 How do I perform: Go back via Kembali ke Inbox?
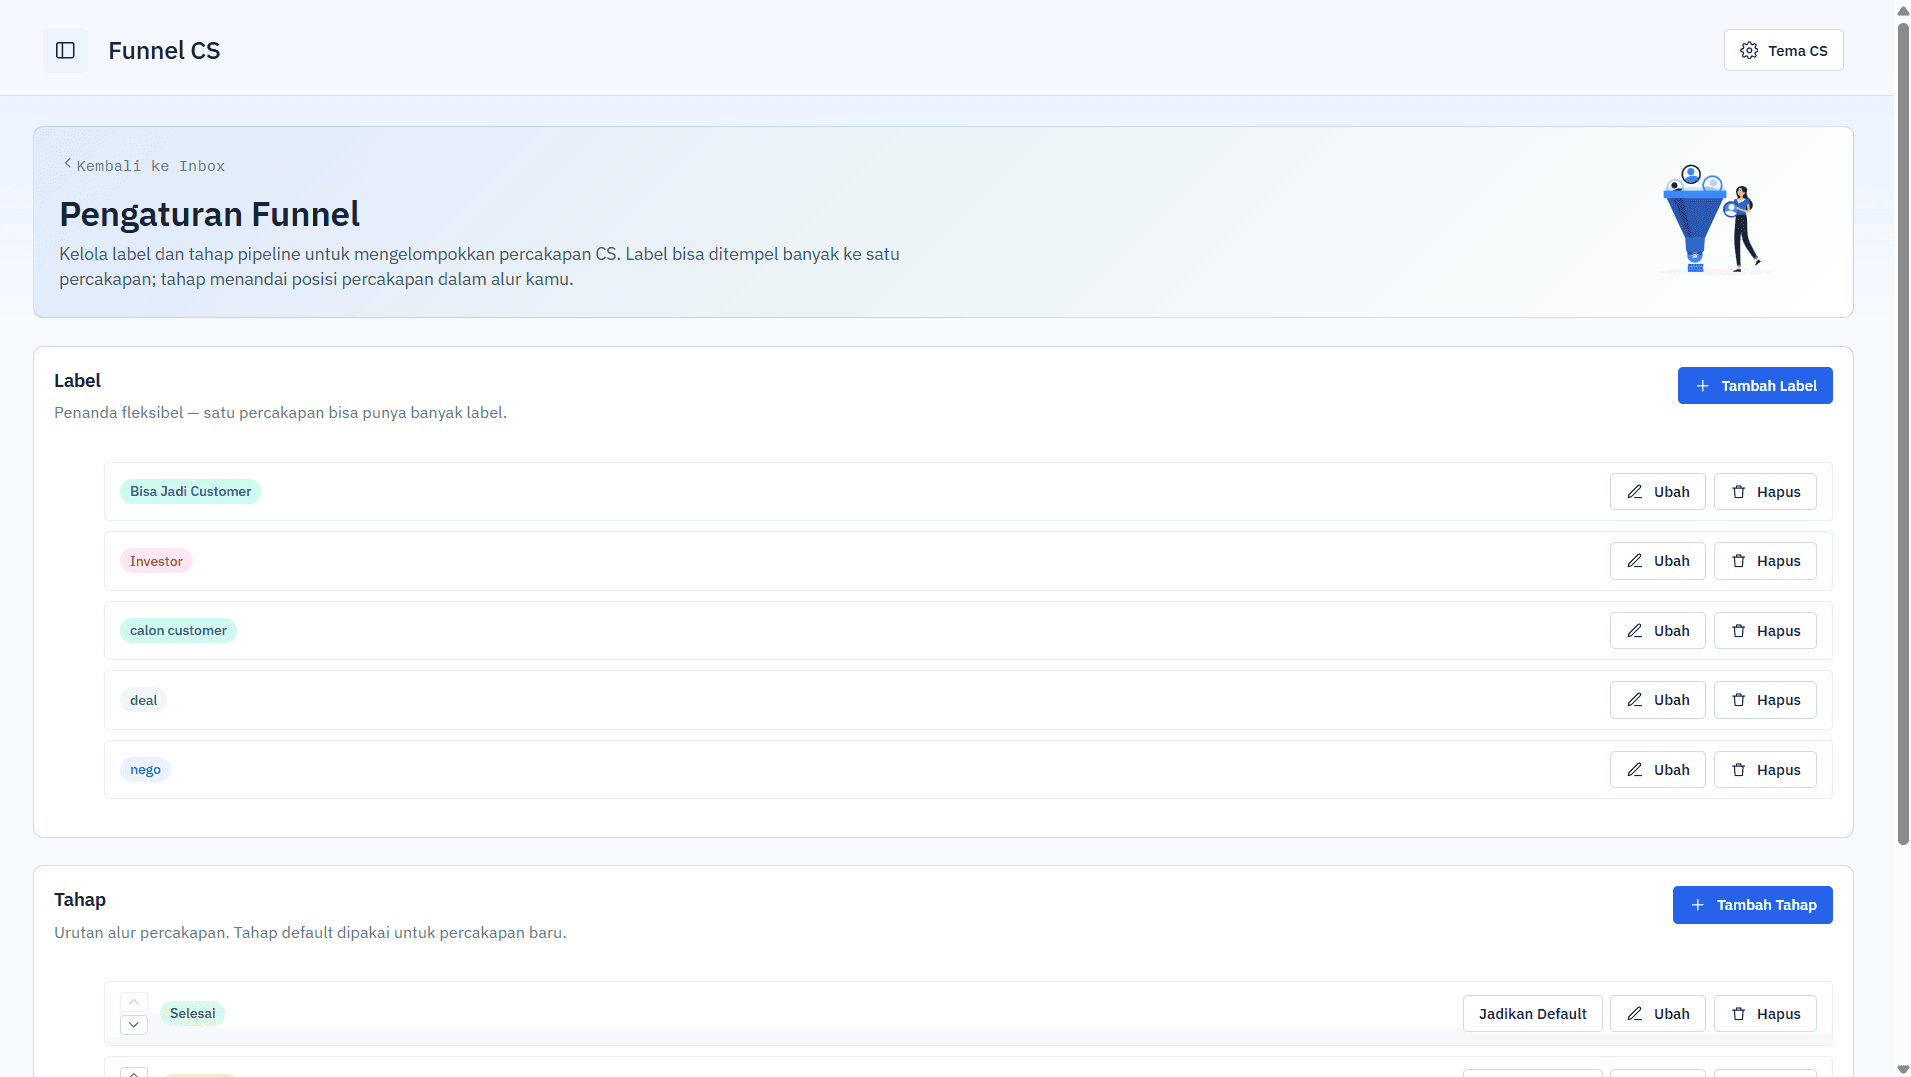click(145, 166)
